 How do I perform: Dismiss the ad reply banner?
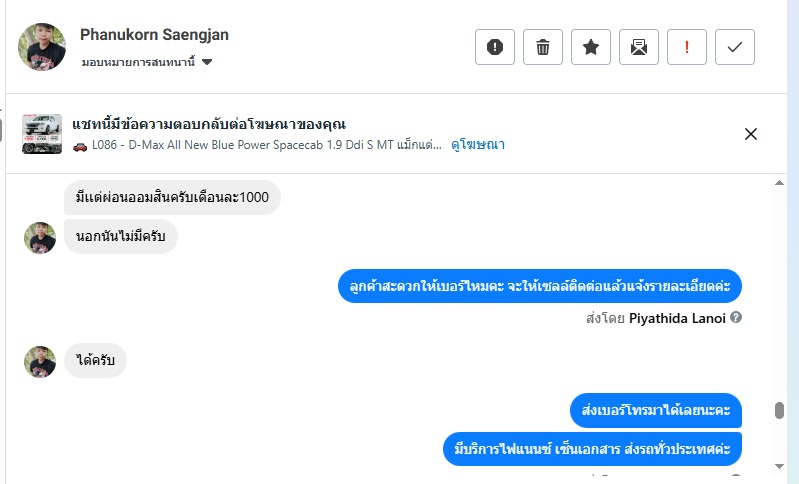click(x=751, y=134)
